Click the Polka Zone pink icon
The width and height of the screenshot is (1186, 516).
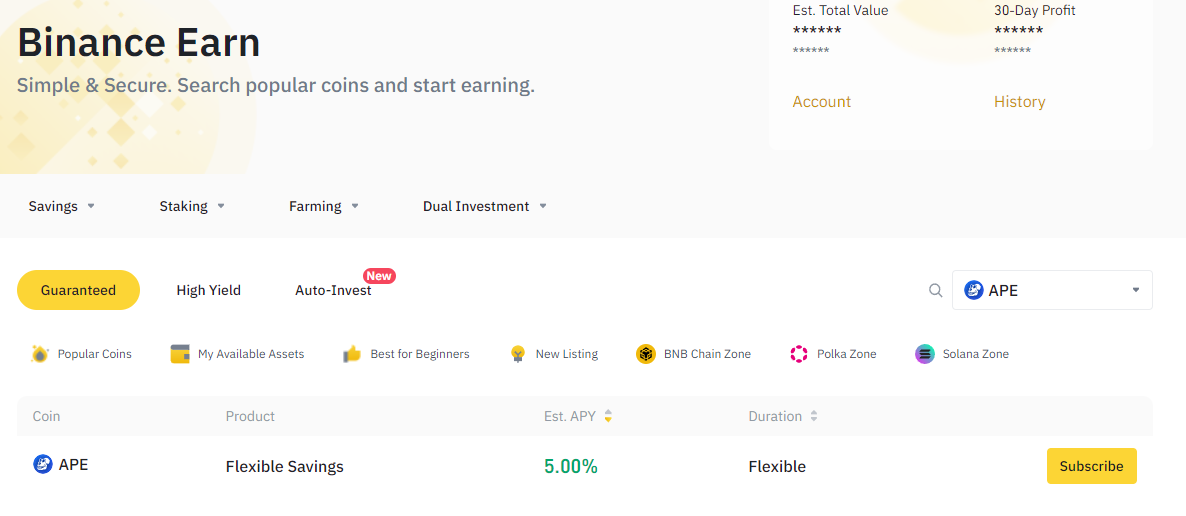(x=799, y=353)
